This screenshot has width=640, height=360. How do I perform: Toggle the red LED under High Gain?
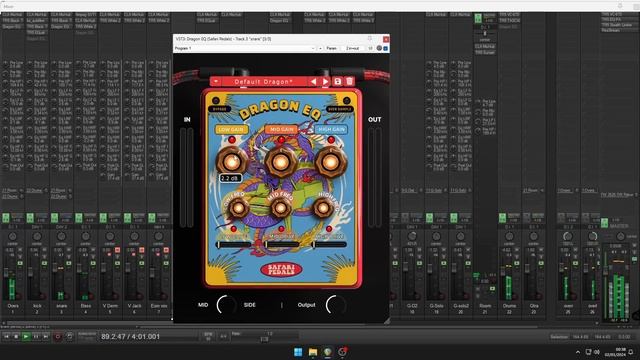331,140
